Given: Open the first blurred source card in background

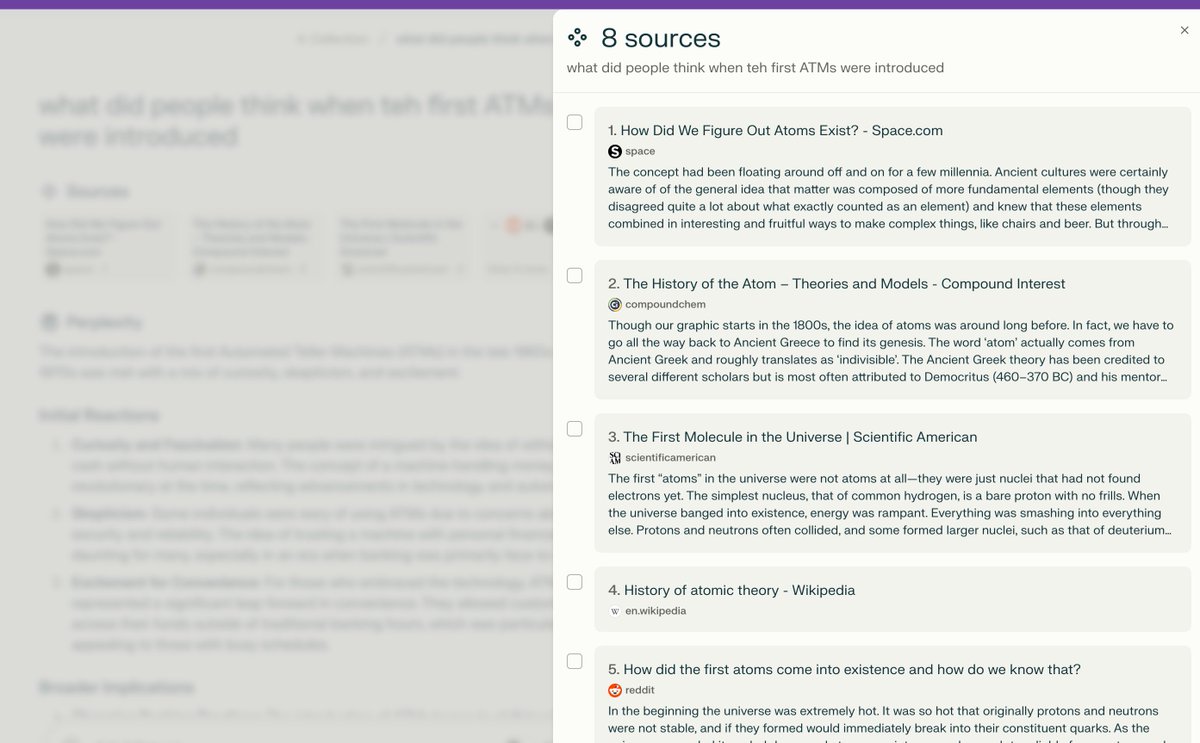Looking at the screenshot, I should [x=108, y=245].
